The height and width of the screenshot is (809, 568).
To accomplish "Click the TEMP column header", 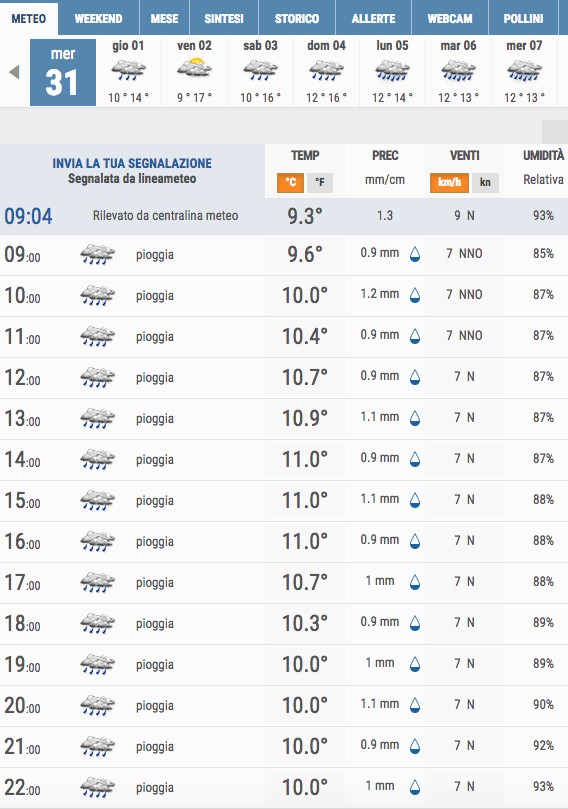I will coord(305,155).
